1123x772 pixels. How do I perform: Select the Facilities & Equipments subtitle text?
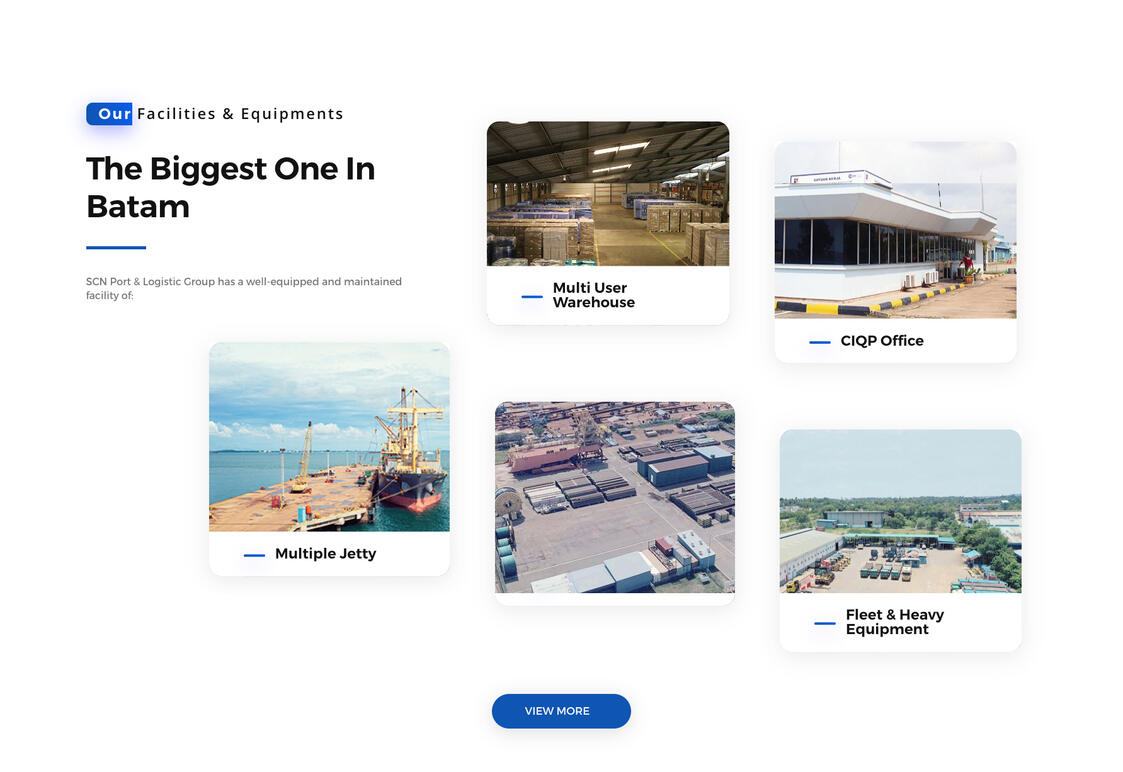(x=240, y=114)
